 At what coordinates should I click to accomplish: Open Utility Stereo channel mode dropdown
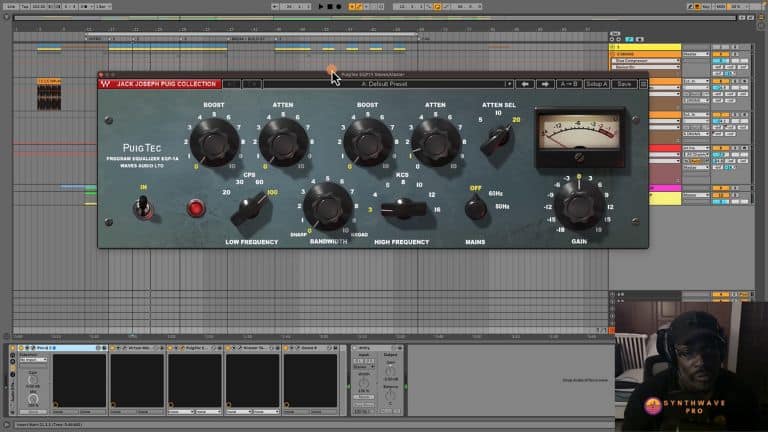(x=363, y=367)
